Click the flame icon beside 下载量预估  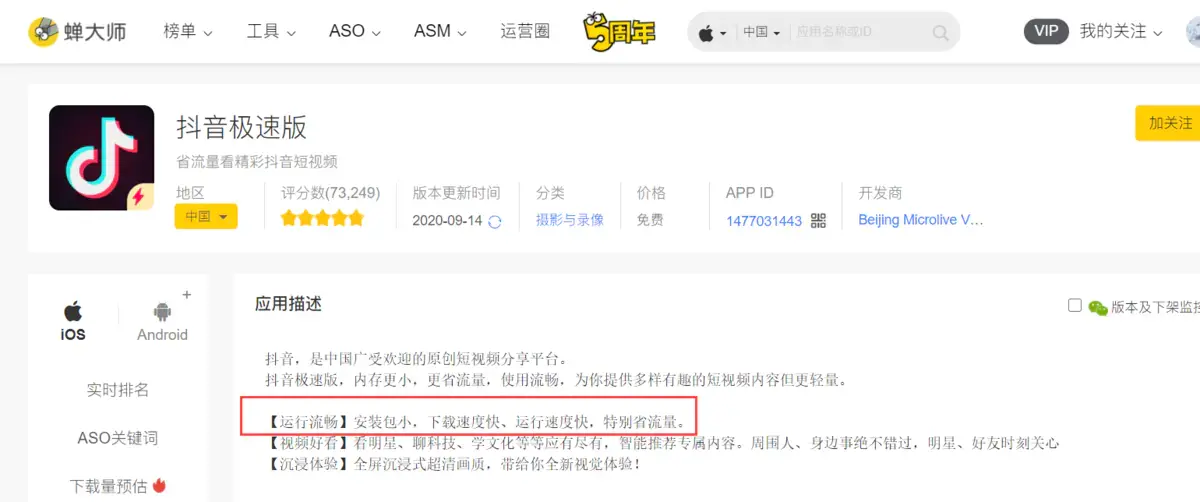(x=159, y=485)
